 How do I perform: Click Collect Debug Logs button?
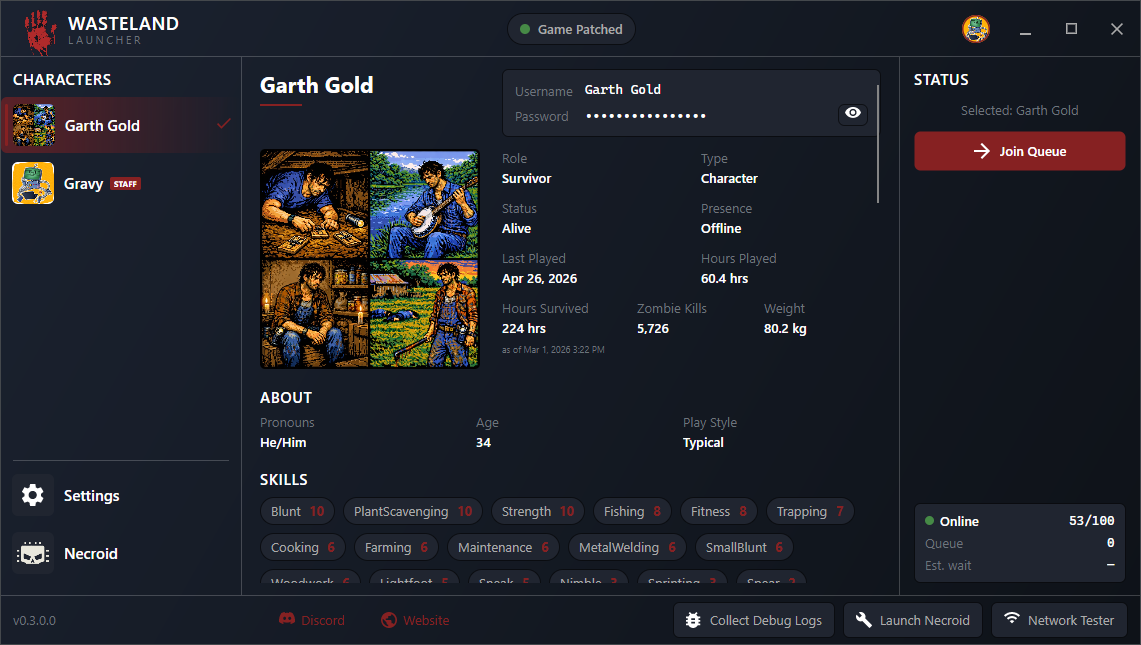click(x=754, y=620)
